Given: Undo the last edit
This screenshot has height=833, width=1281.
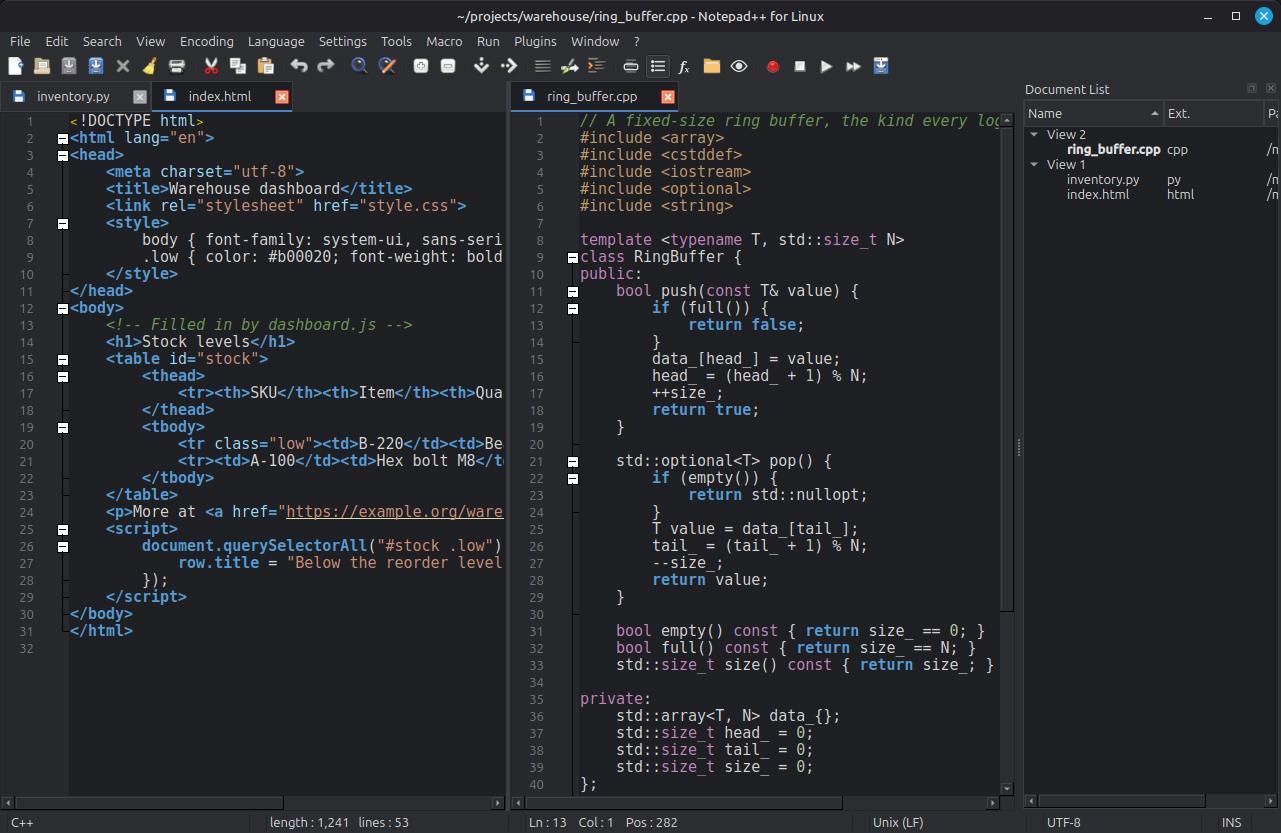Looking at the screenshot, I should [299, 66].
